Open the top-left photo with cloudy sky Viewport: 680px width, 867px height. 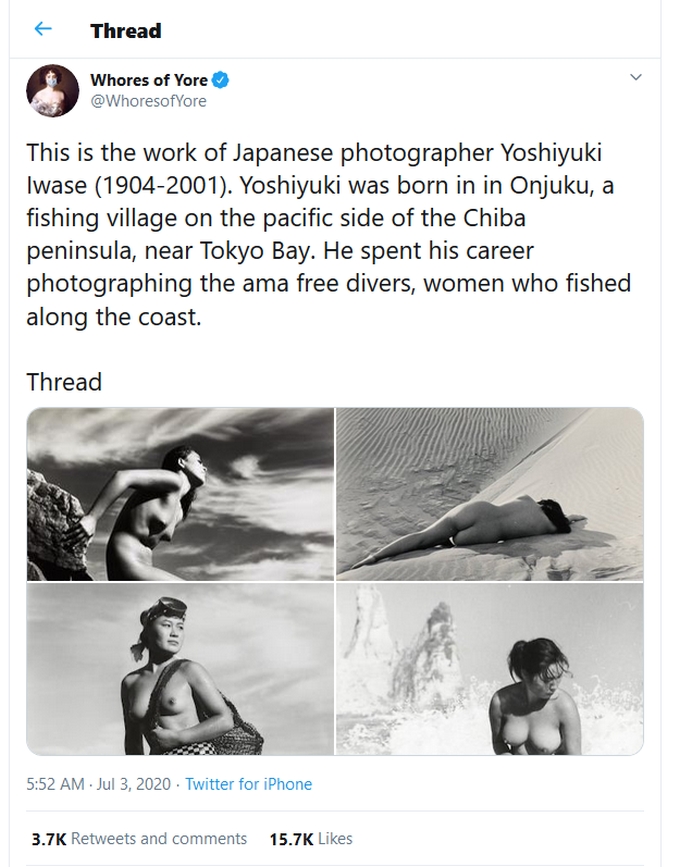[180, 493]
